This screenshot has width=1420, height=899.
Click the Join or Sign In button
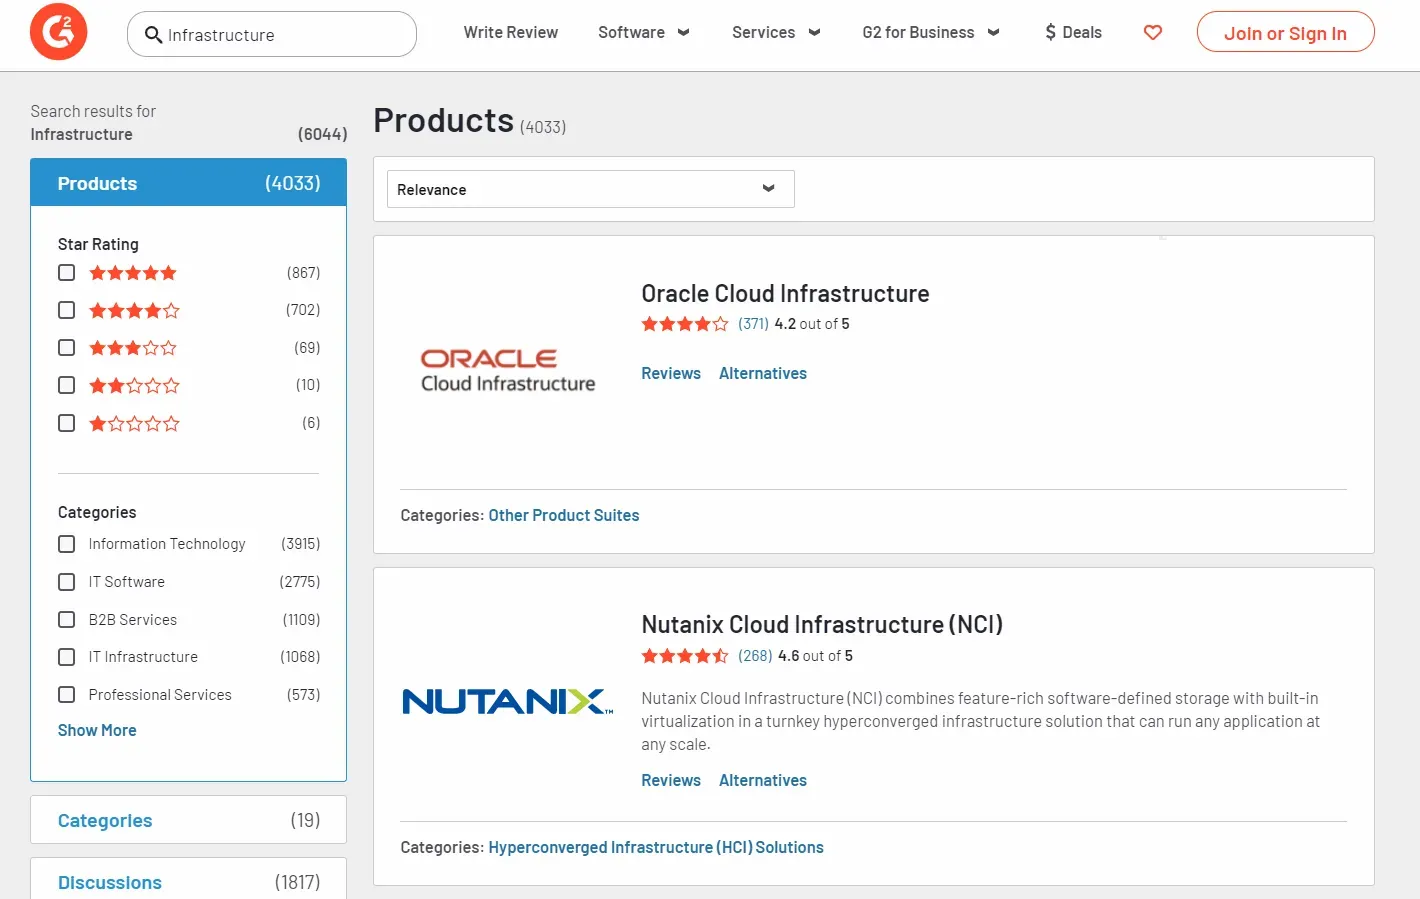tap(1285, 32)
